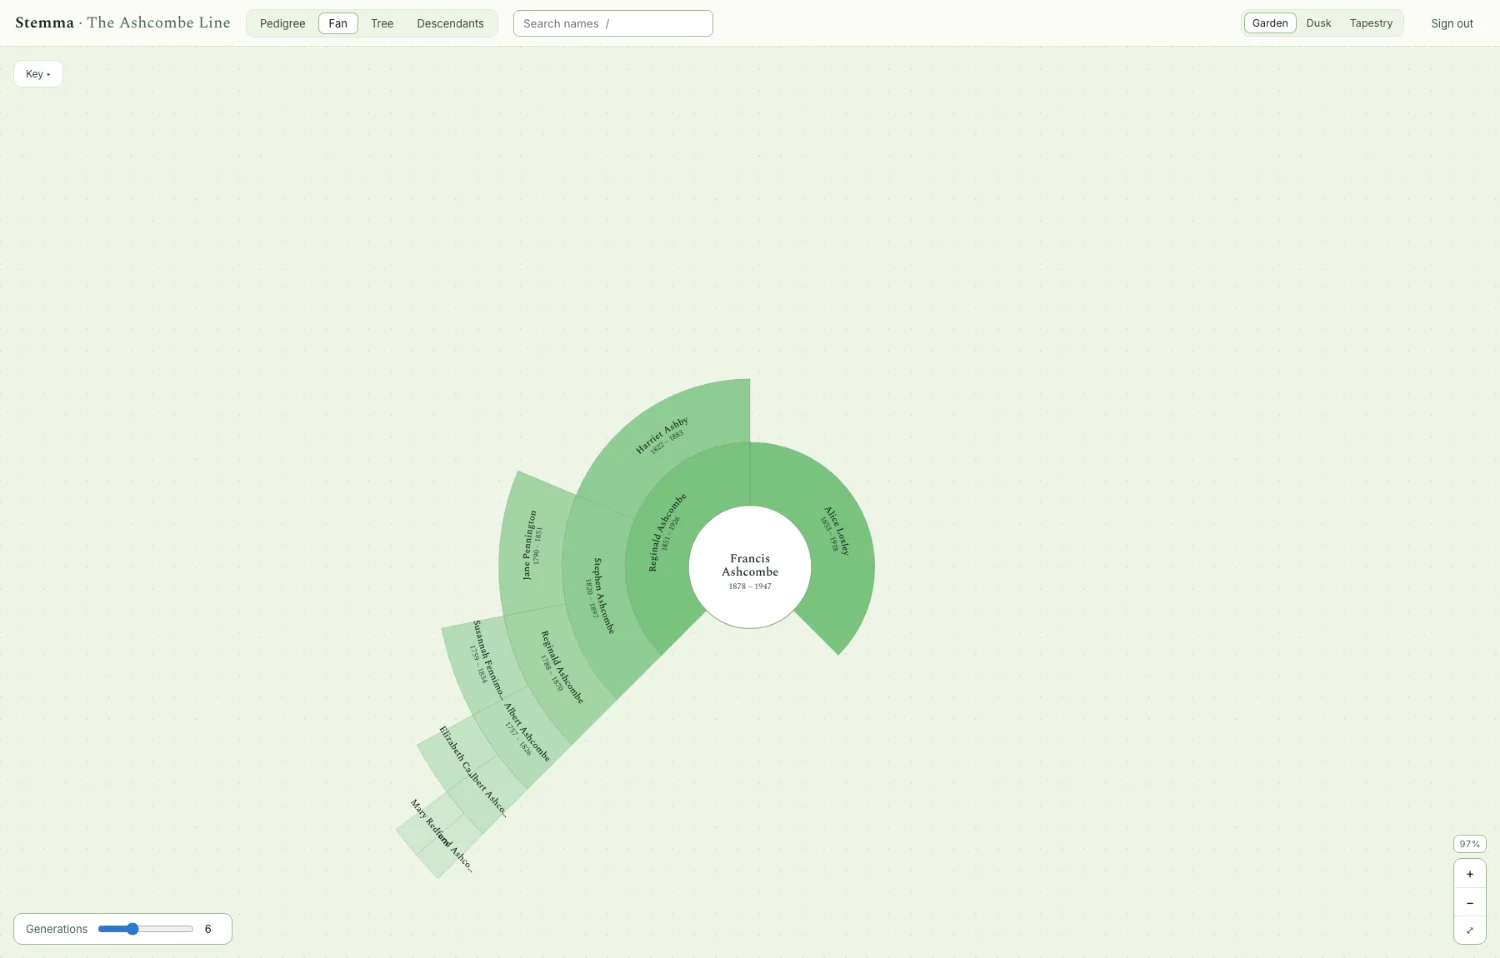The width and height of the screenshot is (1500, 958).
Task: Select the Stephen Ashcombe segment
Action: coord(598,596)
